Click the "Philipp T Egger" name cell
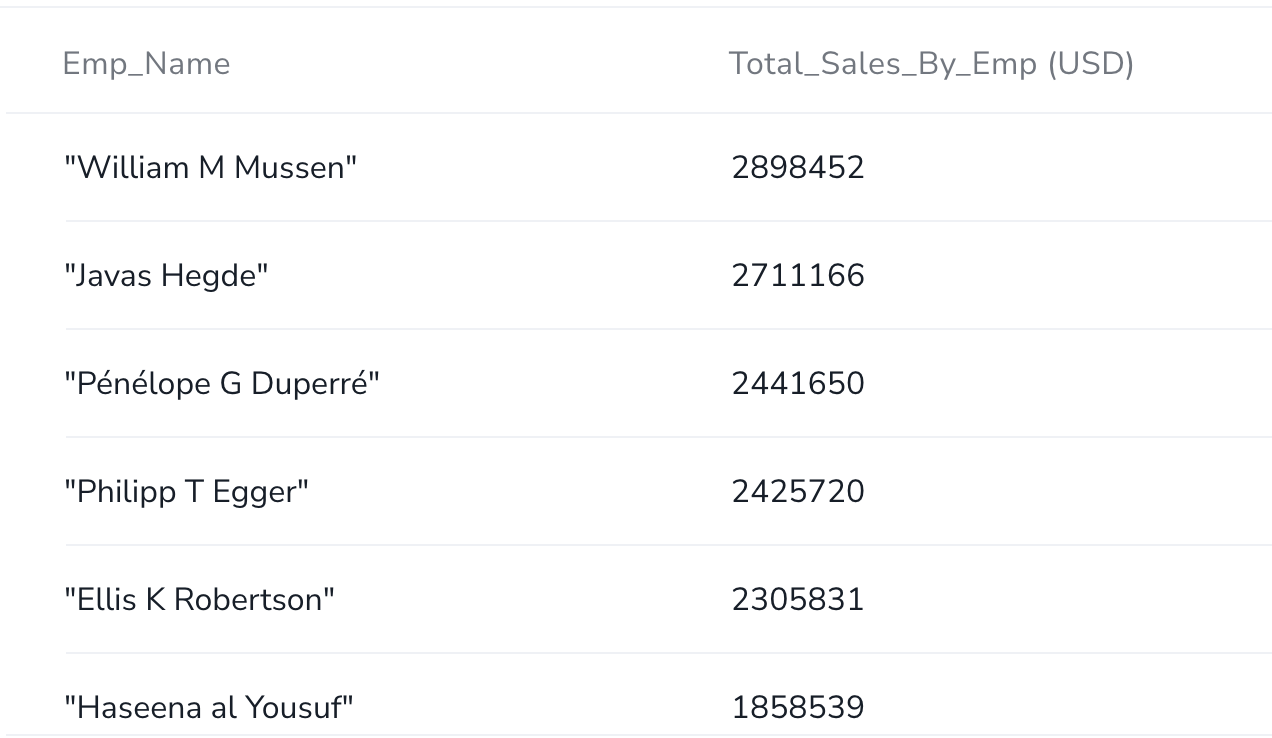The height and width of the screenshot is (738, 1272). [x=187, y=491]
